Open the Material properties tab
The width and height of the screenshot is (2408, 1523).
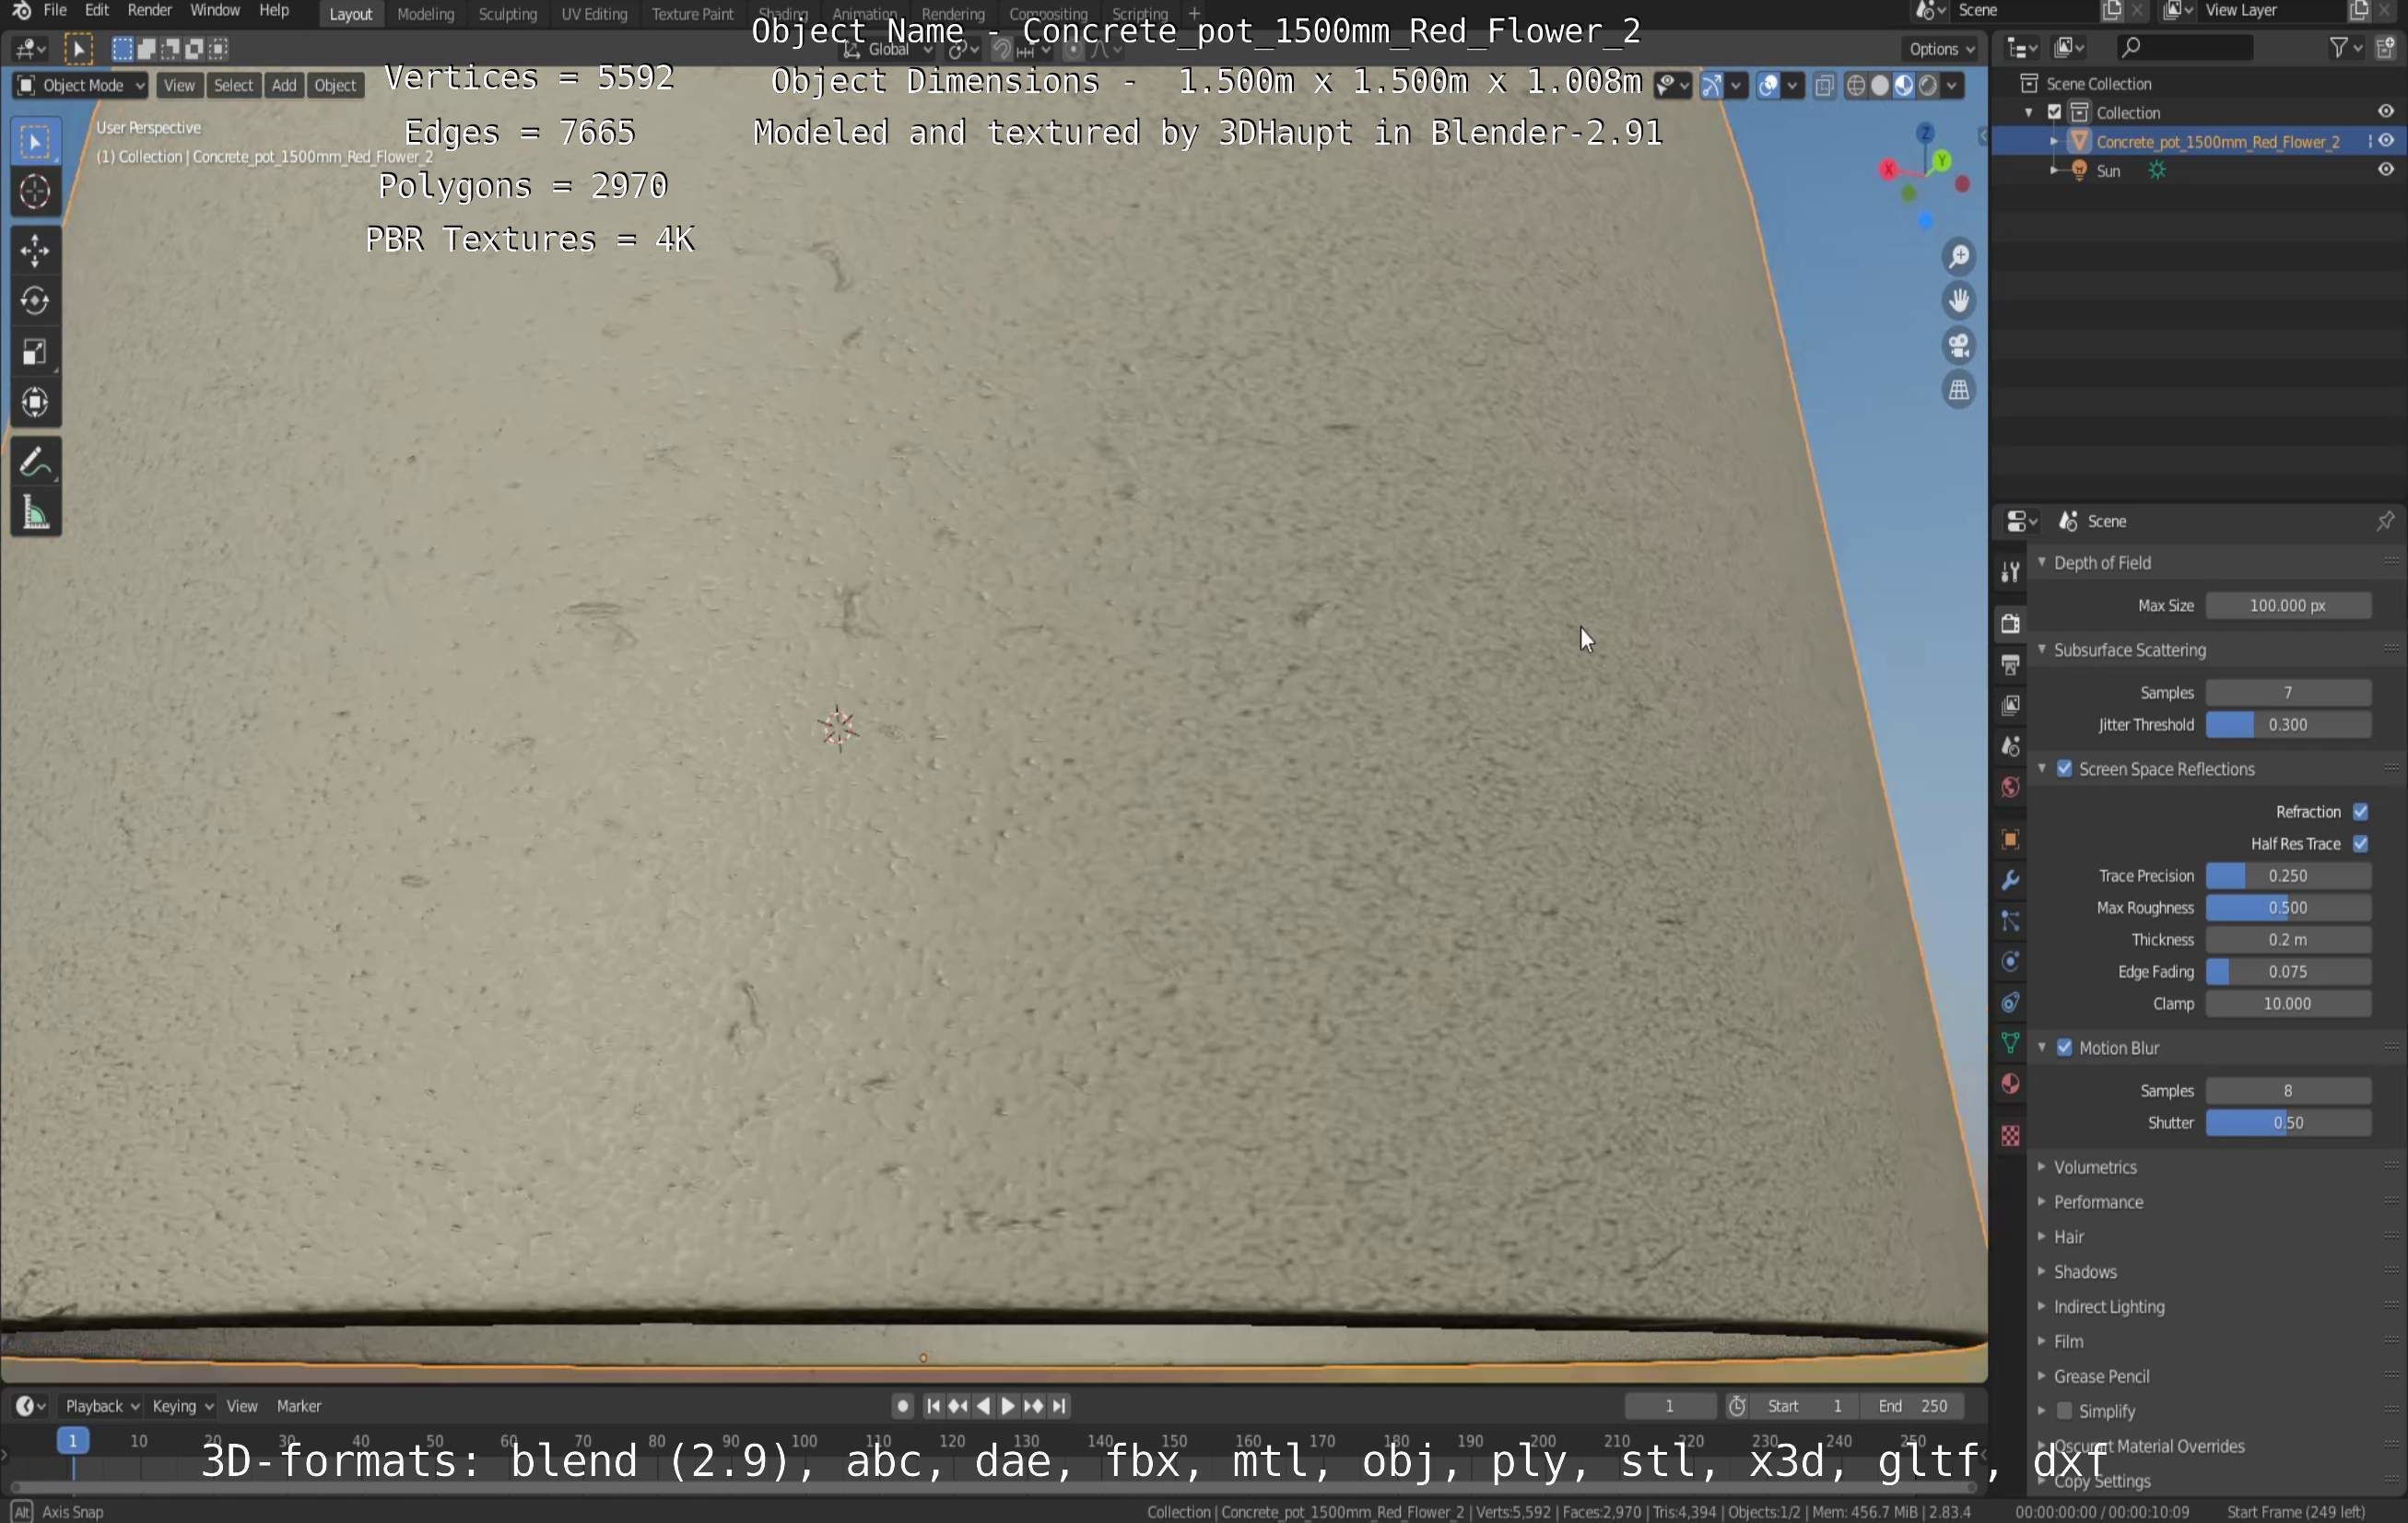coord(2010,1084)
